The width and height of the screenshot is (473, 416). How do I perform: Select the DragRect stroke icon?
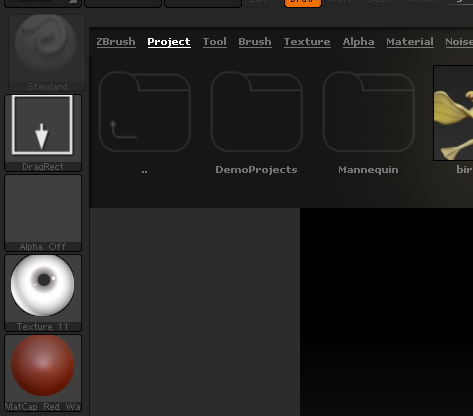tap(43, 133)
